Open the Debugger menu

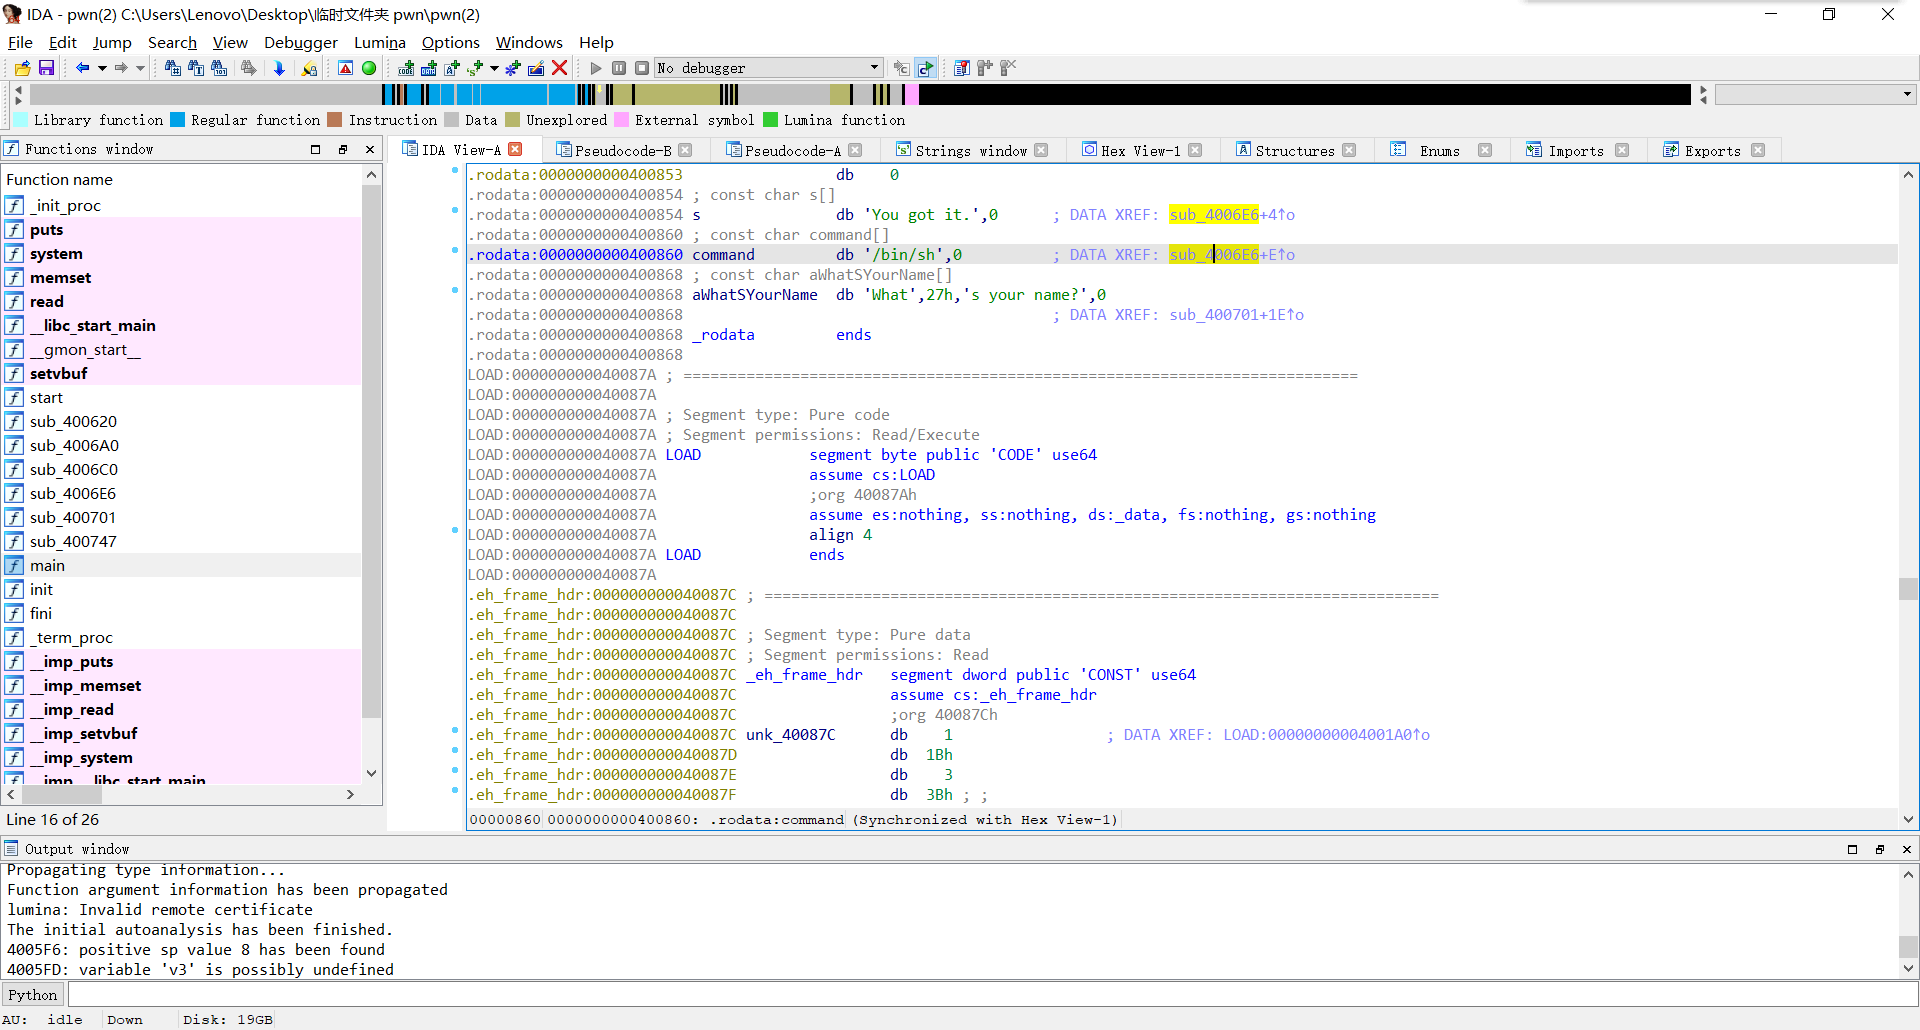(x=301, y=42)
